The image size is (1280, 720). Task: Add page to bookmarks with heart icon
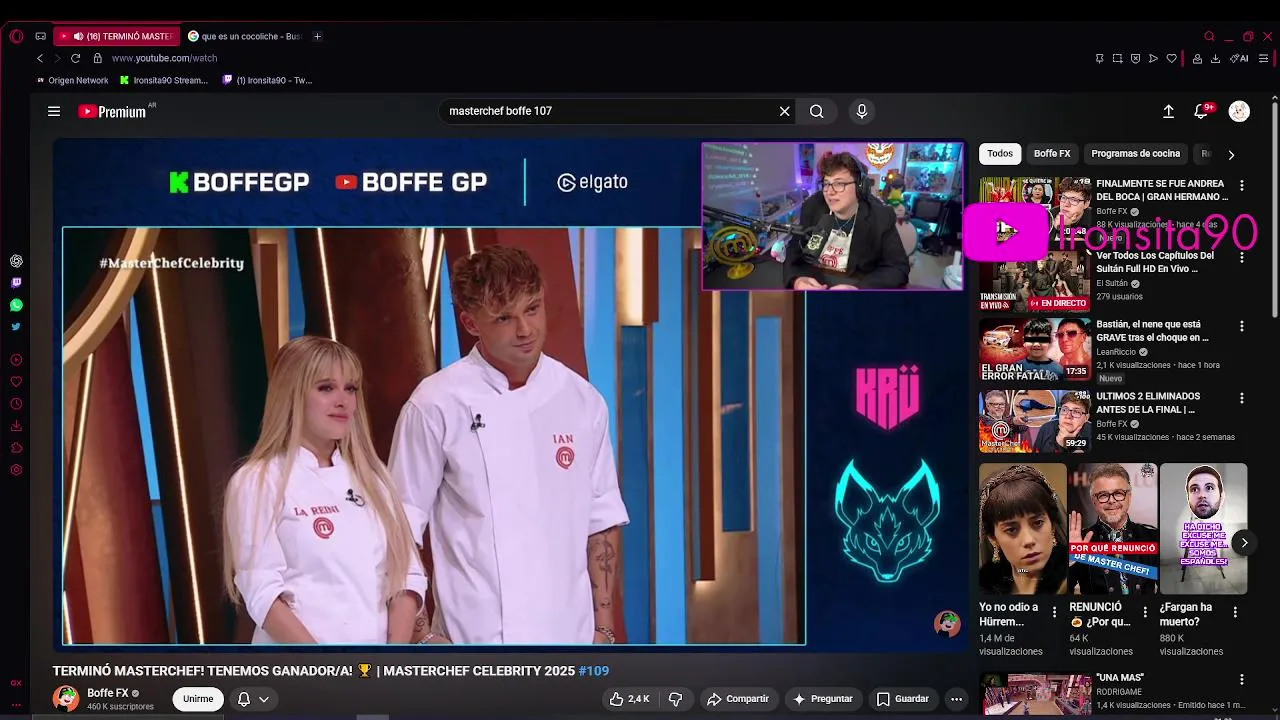[x=1171, y=58]
